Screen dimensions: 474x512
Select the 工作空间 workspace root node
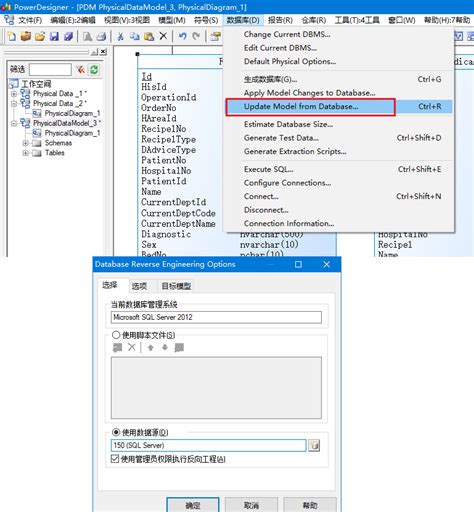36,84
